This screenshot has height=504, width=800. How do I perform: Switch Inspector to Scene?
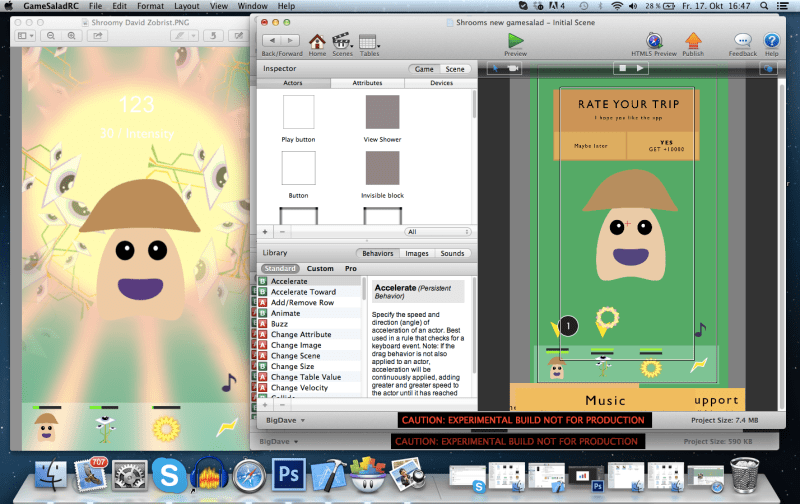[455, 69]
